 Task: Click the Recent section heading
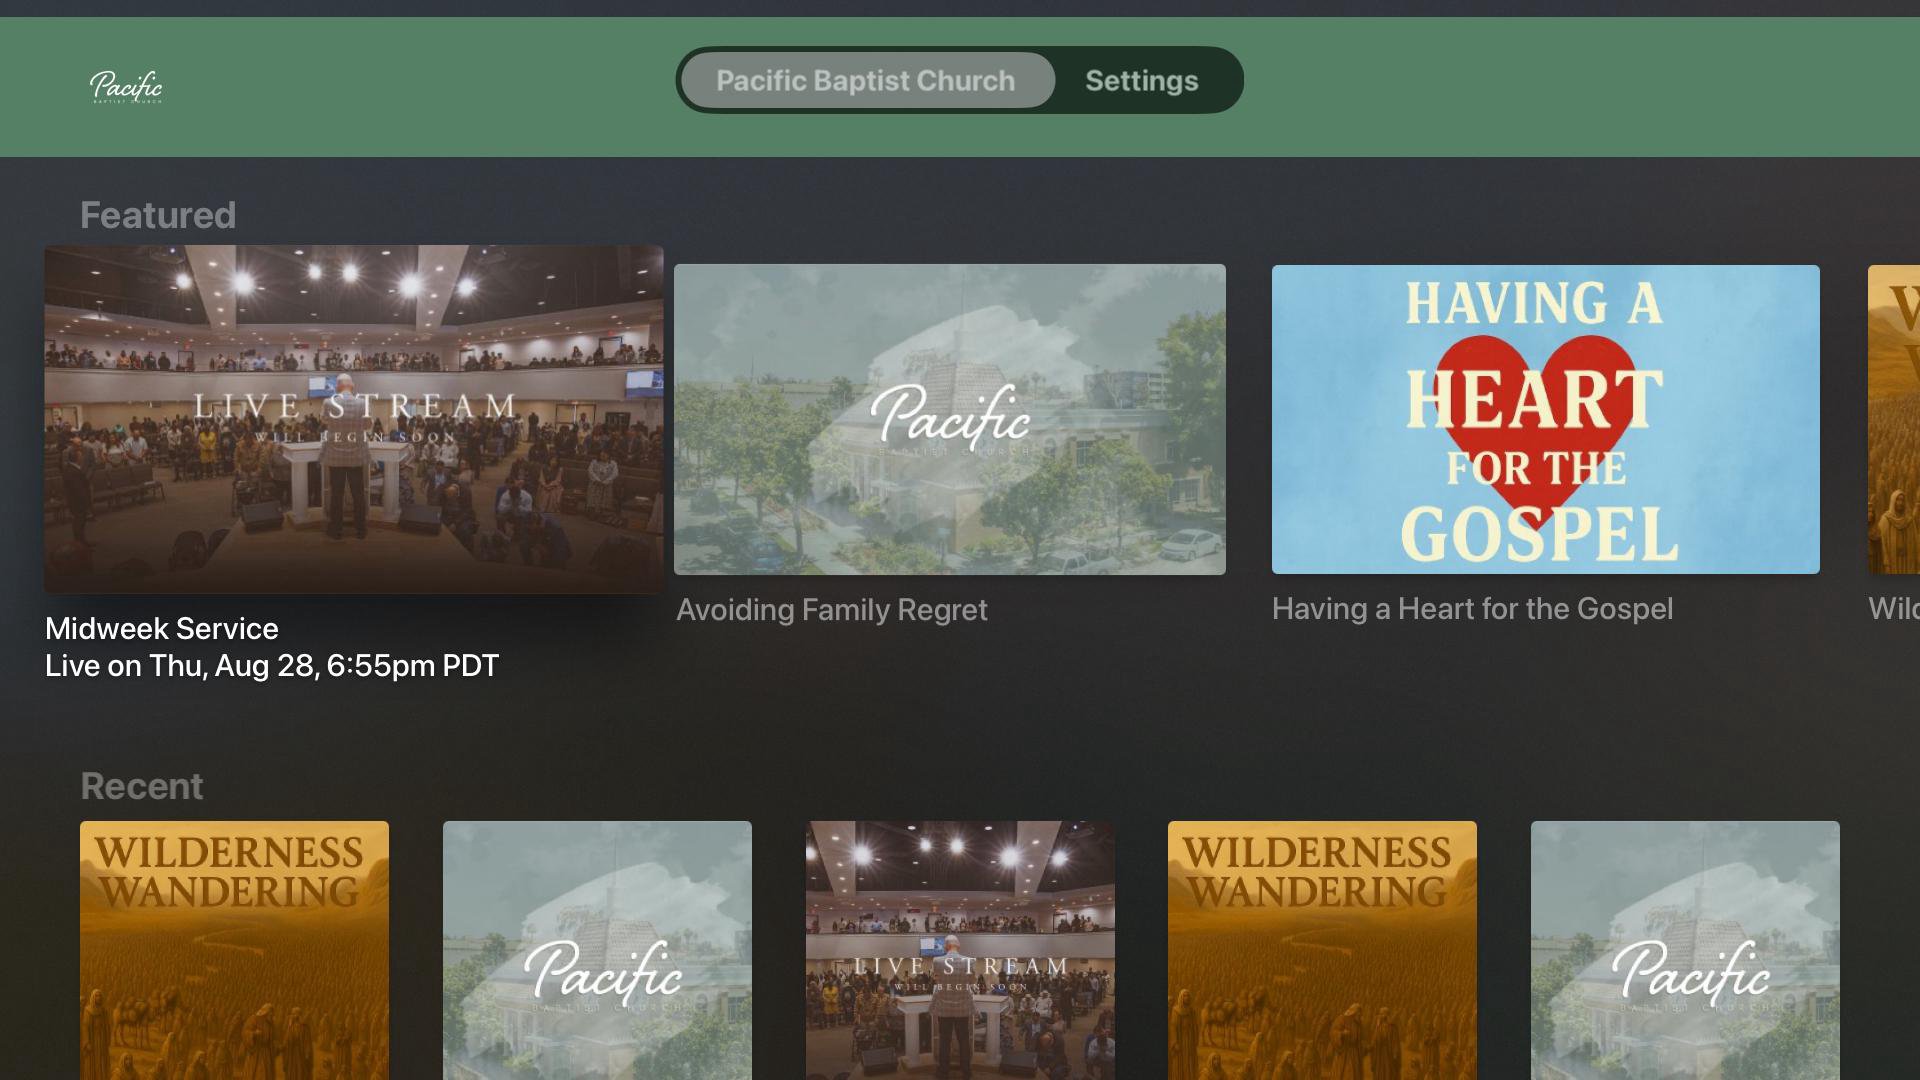pyautogui.click(x=141, y=787)
